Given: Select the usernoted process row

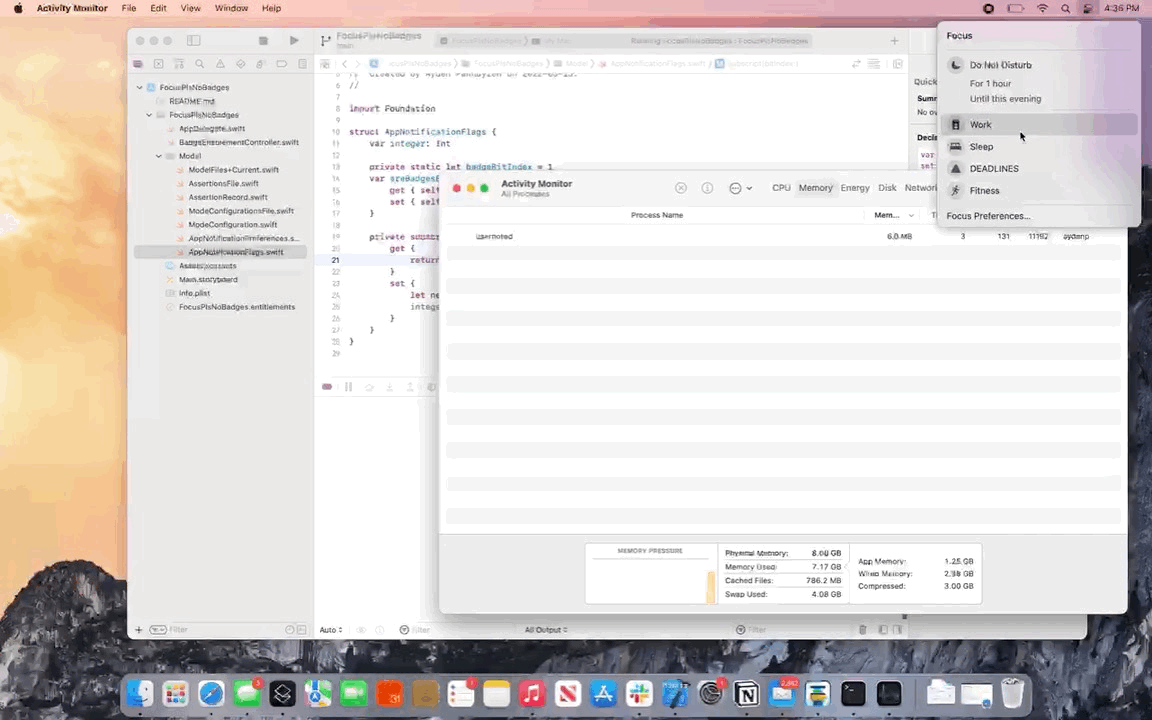Looking at the screenshot, I should (x=783, y=237).
